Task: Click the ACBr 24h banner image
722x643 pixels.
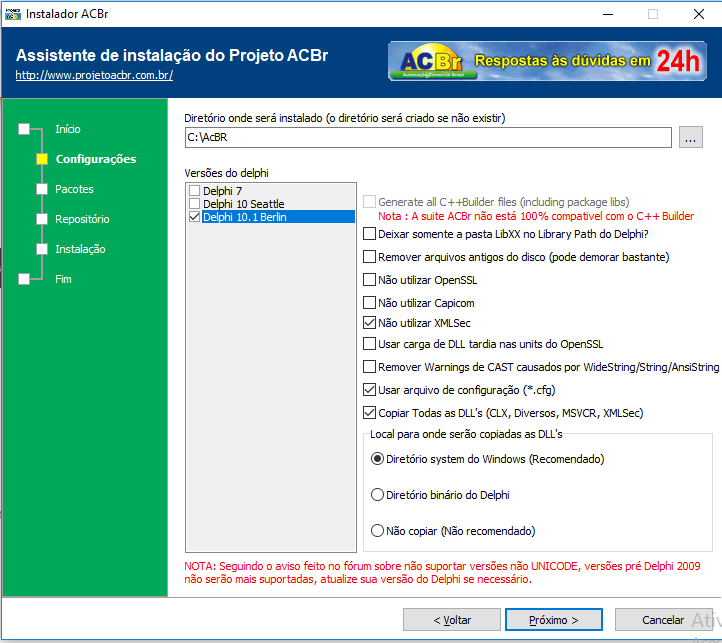Action: (x=547, y=61)
